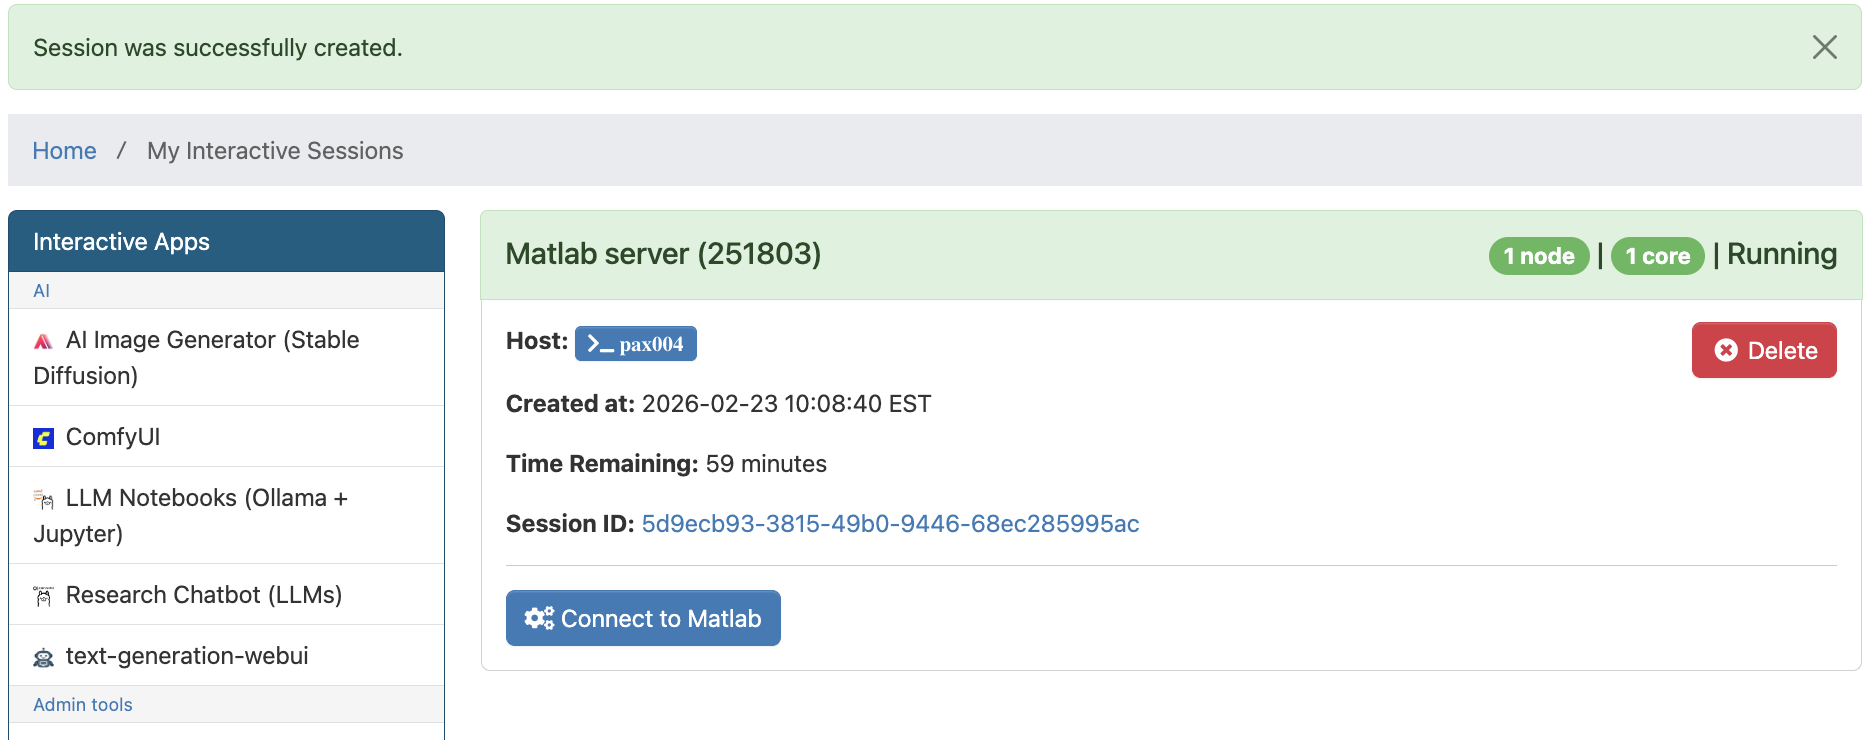The width and height of the screenshot is (1868, 740).
Task: Click the 1 node badge
Action: click(x=1538, y=256)
